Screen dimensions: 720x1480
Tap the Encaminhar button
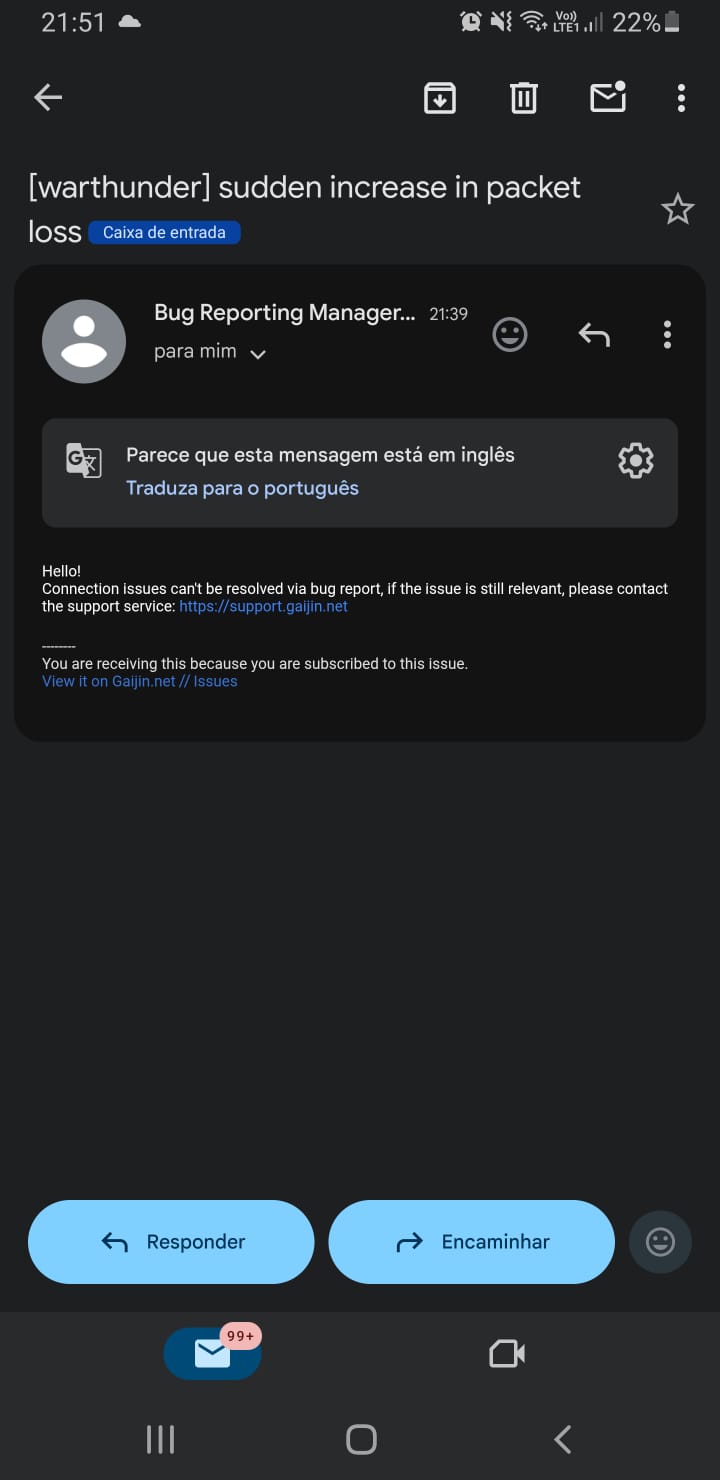[471, 1242]
